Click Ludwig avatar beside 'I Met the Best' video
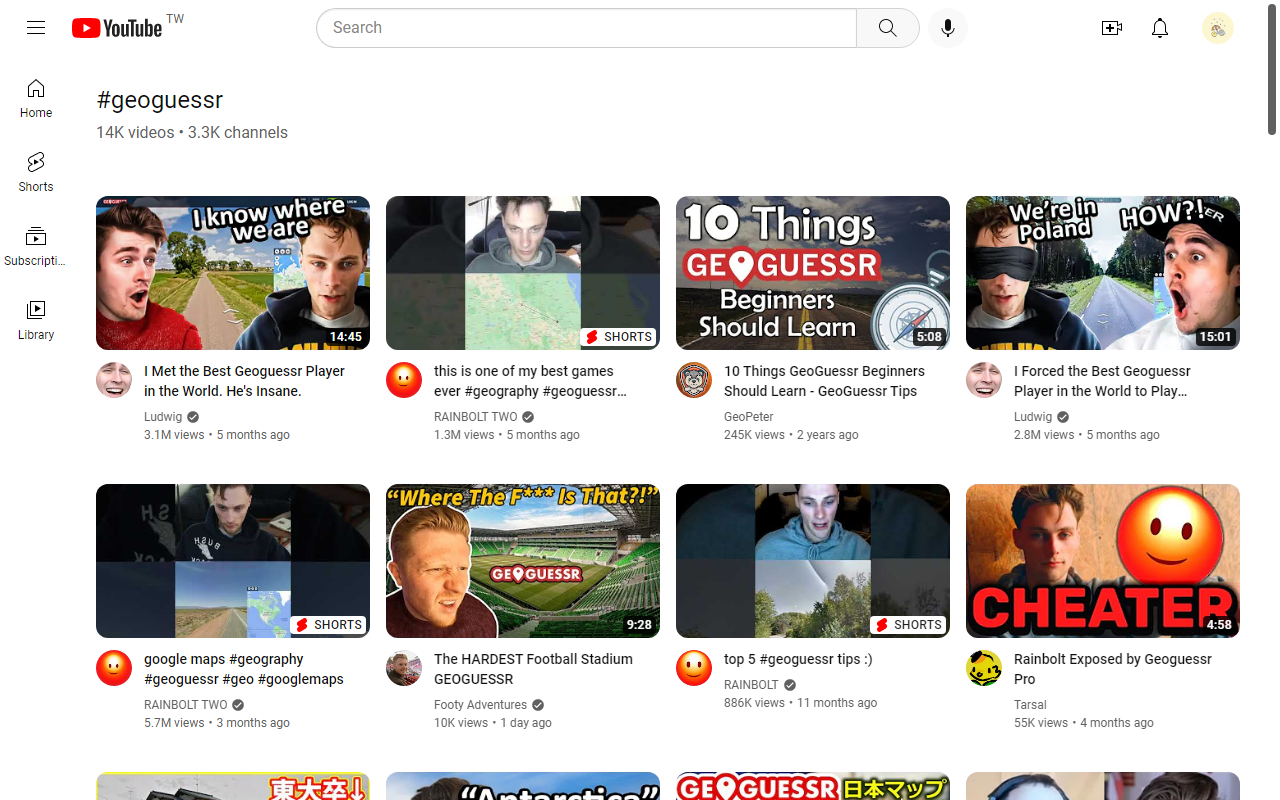 click(x=114, y=380)
